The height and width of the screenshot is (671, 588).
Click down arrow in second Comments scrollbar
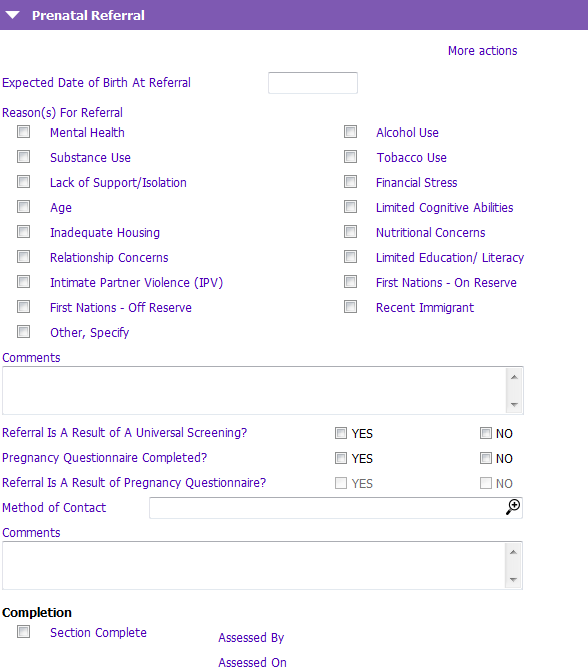point(513,579)
